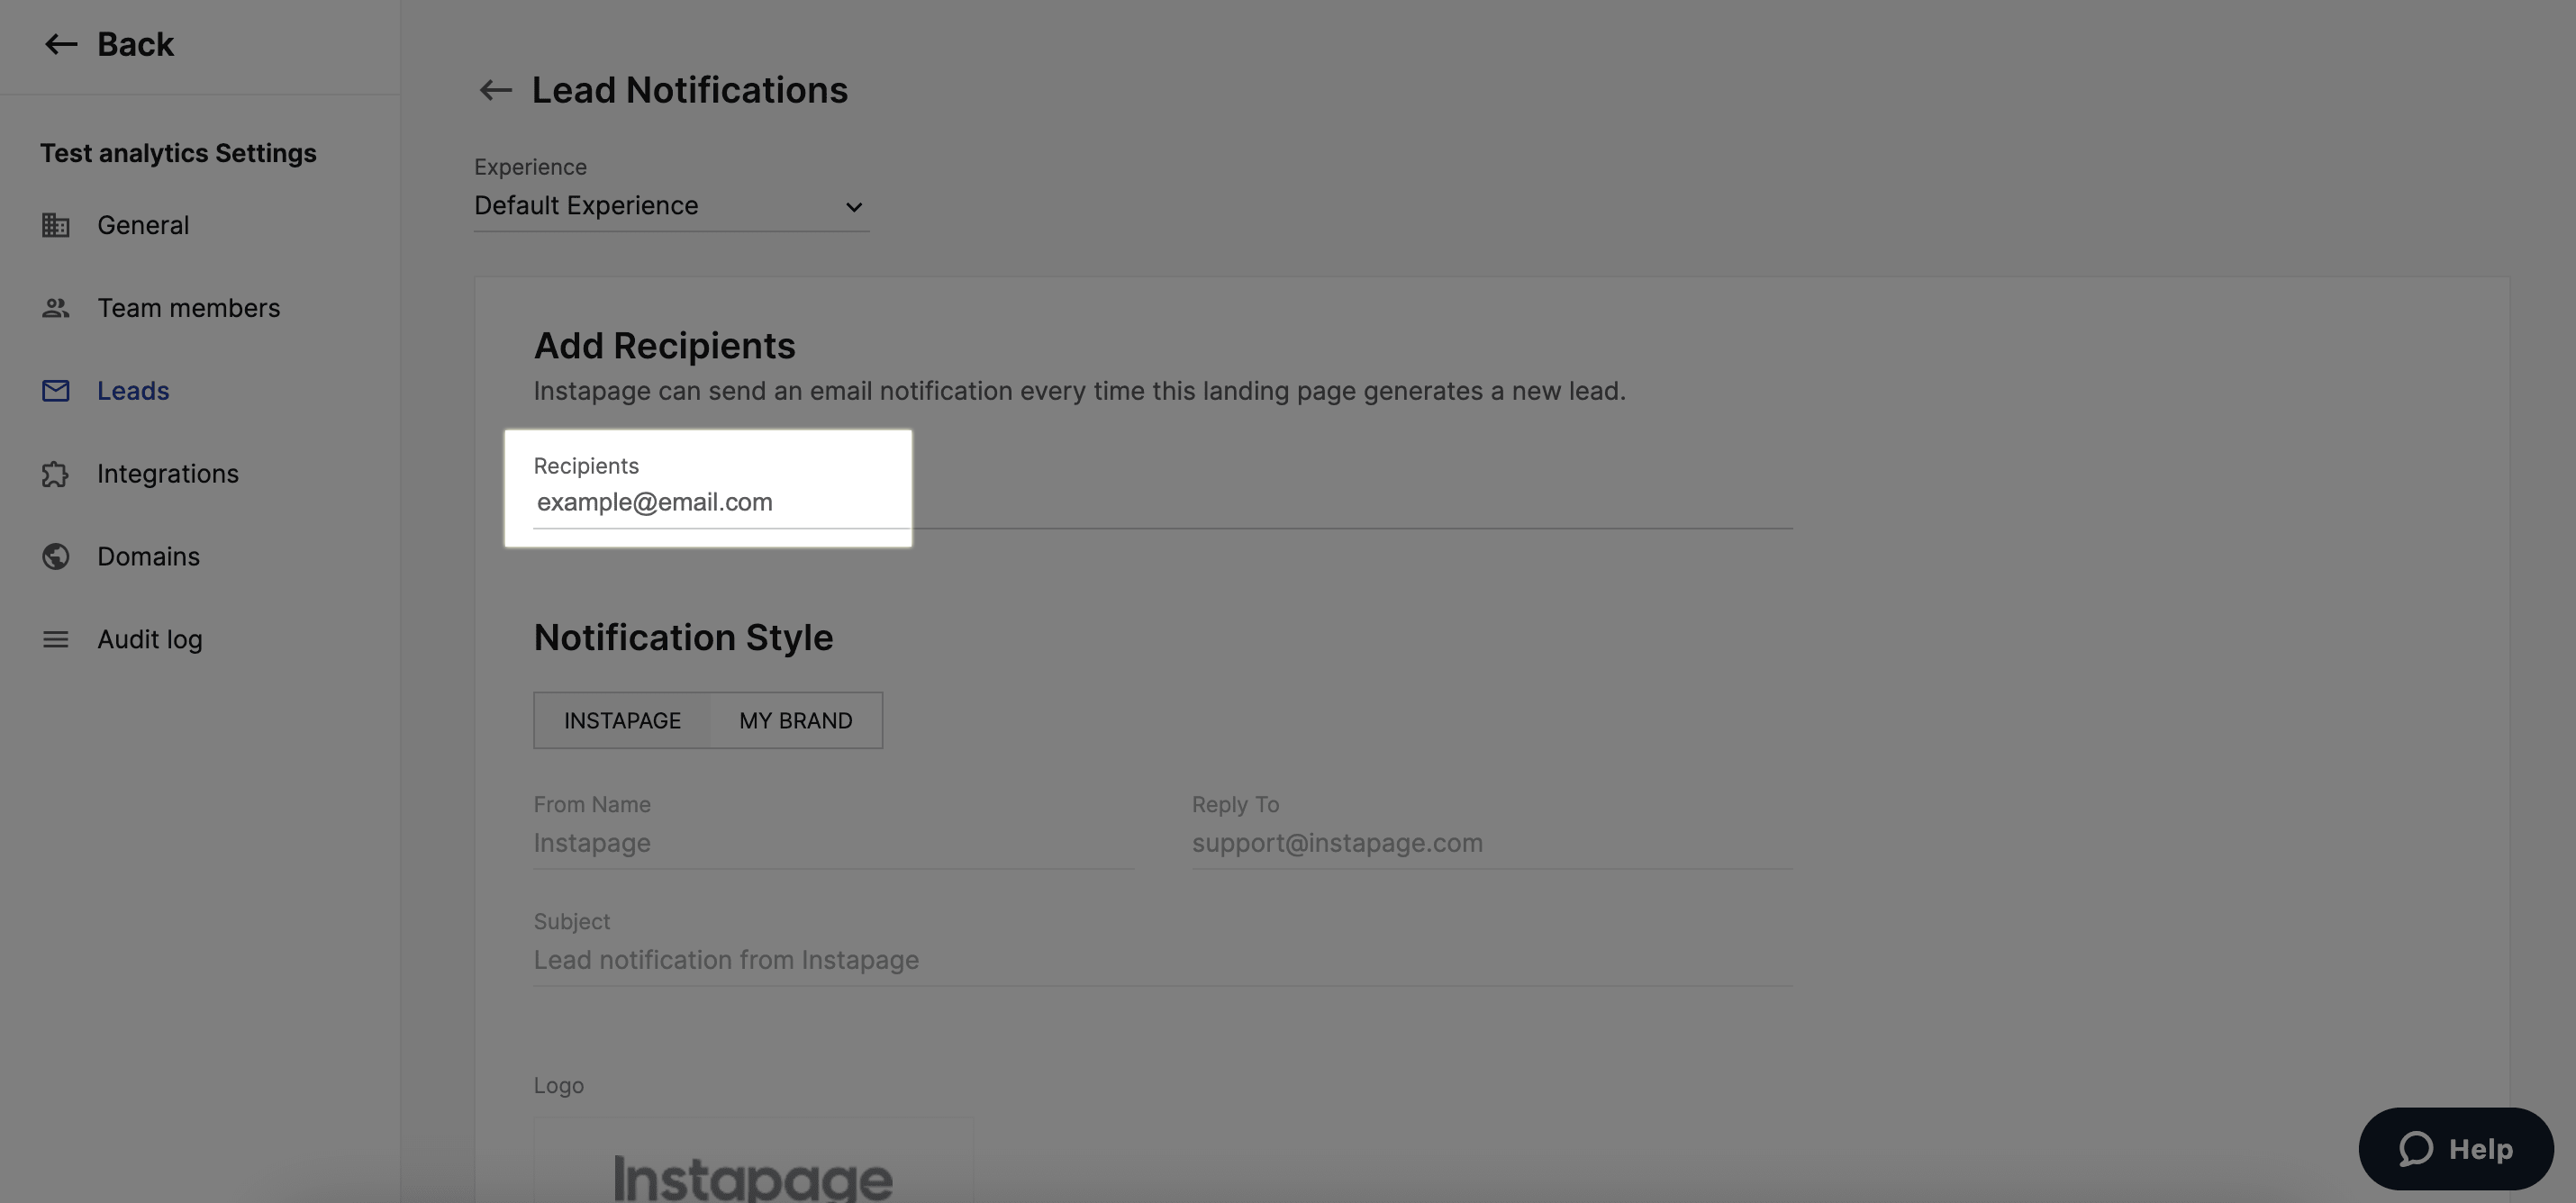Focus the Recipients email field

pos(1162,503)
